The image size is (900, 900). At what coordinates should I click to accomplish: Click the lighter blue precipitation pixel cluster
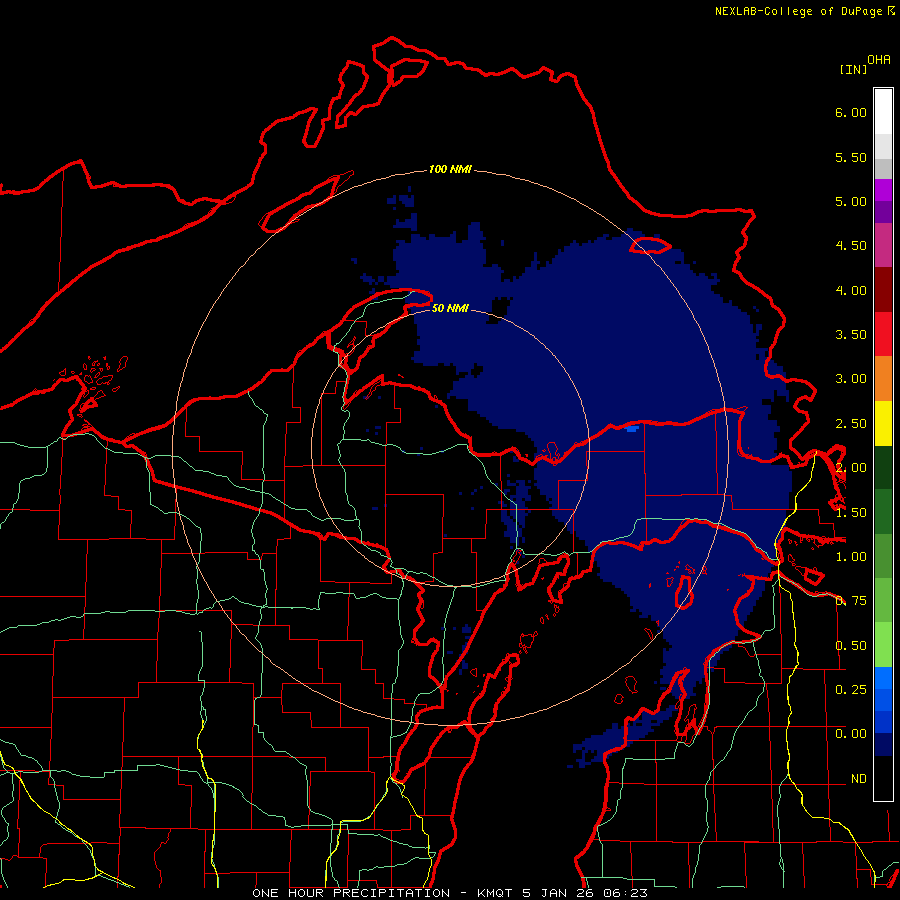click(x=632, y=428)
